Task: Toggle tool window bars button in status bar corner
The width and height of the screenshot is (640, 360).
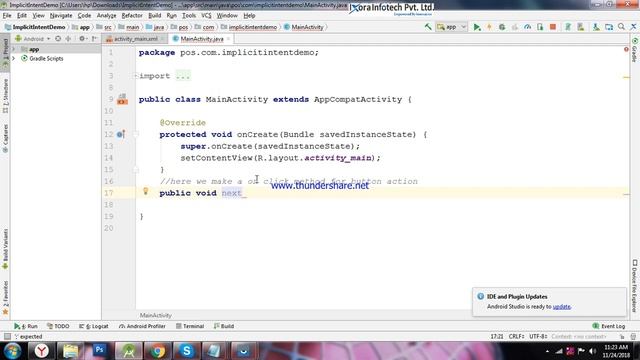Action: tap(7, 336)
